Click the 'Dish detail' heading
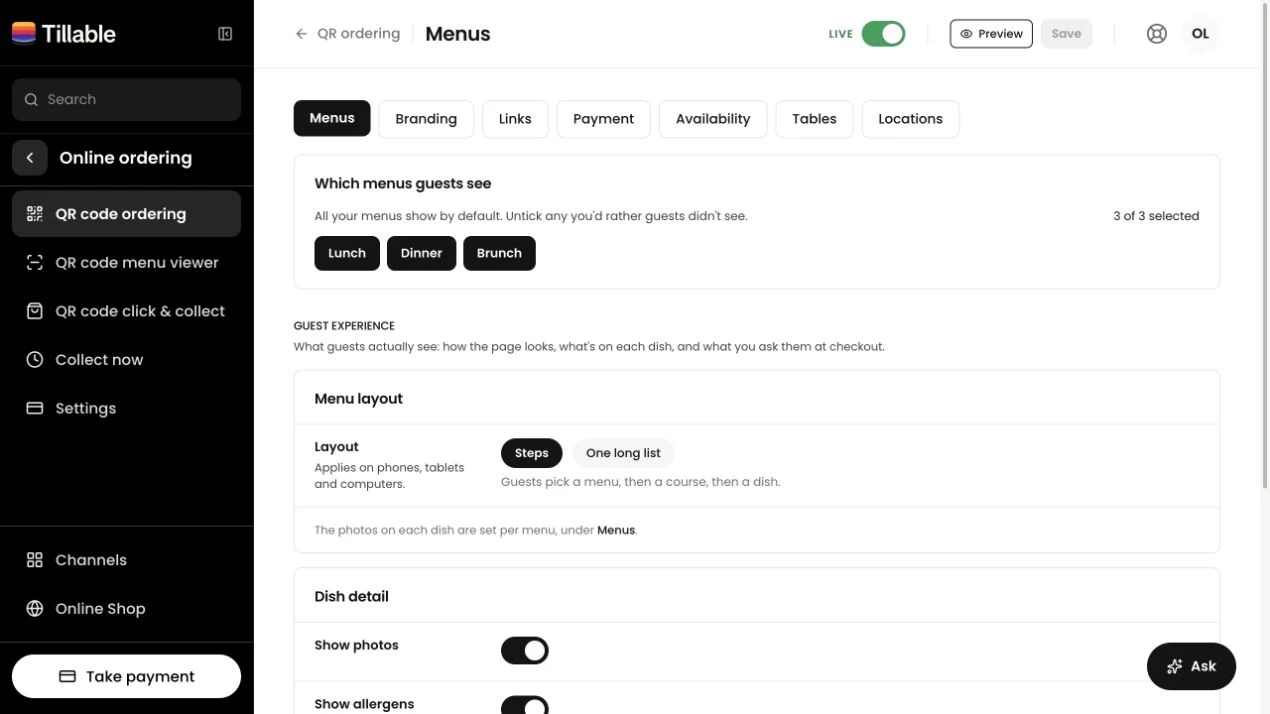1270x714 pixels. [352, 597]
